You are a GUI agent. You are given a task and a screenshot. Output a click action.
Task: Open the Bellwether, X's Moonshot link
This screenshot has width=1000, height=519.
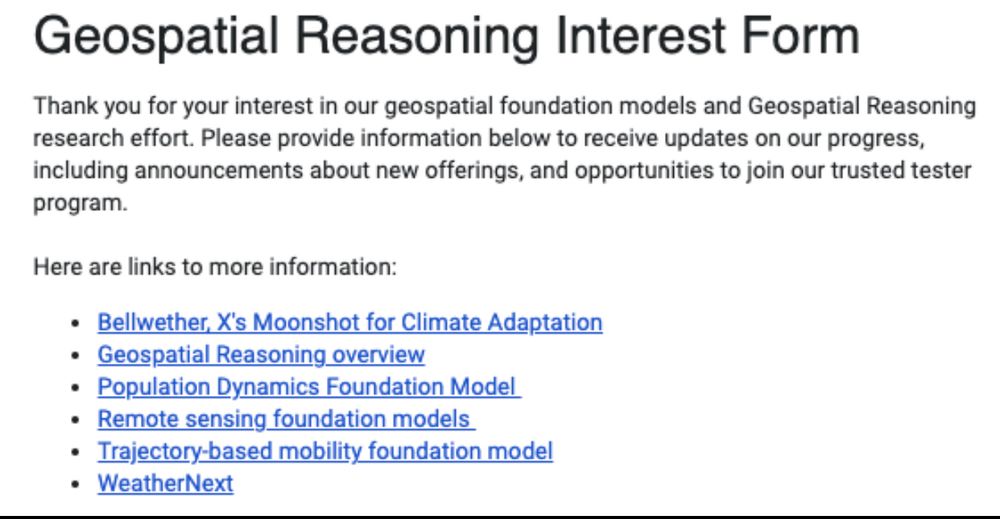point(349,323)
